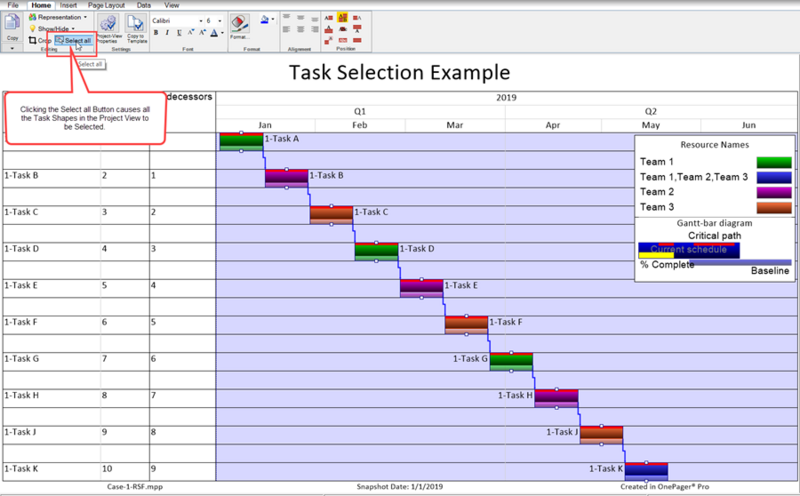
Task: Select the highlighted yellow position icon
Action: [x=342, y=18]
